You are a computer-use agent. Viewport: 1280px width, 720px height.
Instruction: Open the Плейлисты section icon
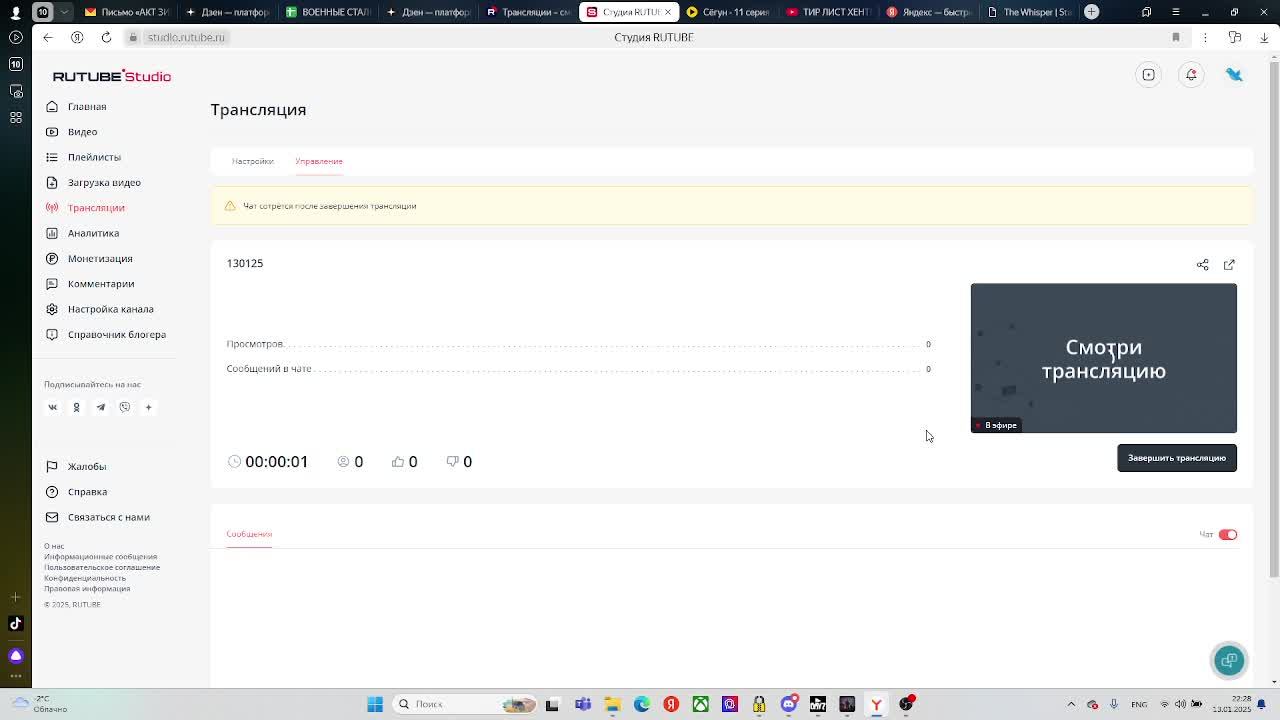point(52,157)
